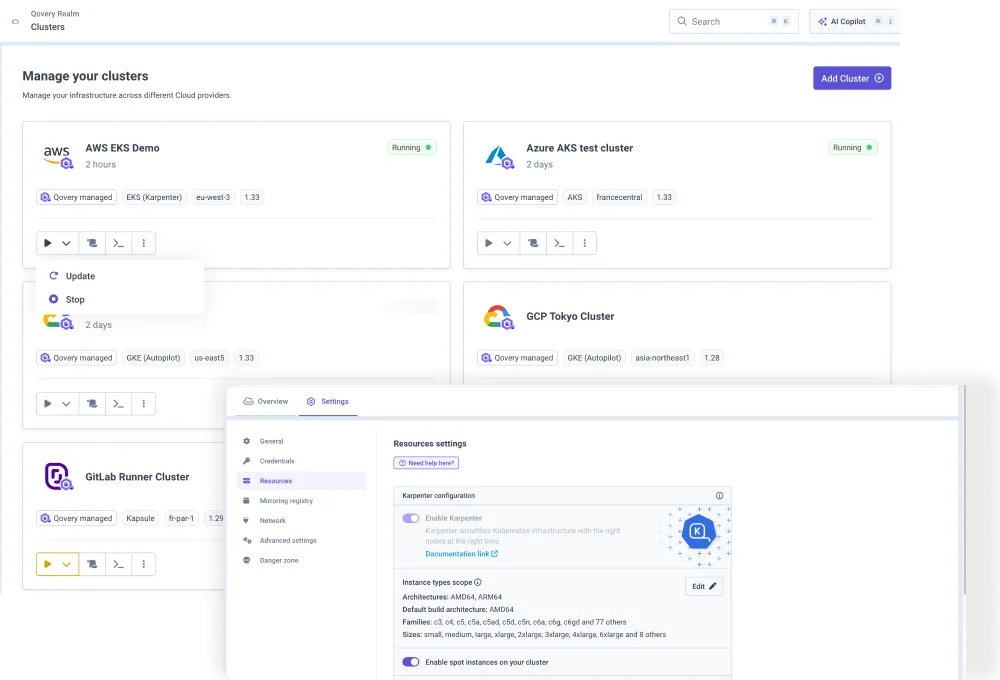Expand highlighted chevron on GitLab Runner Cluster
The image size is (1000, 680).
[66, 564]
